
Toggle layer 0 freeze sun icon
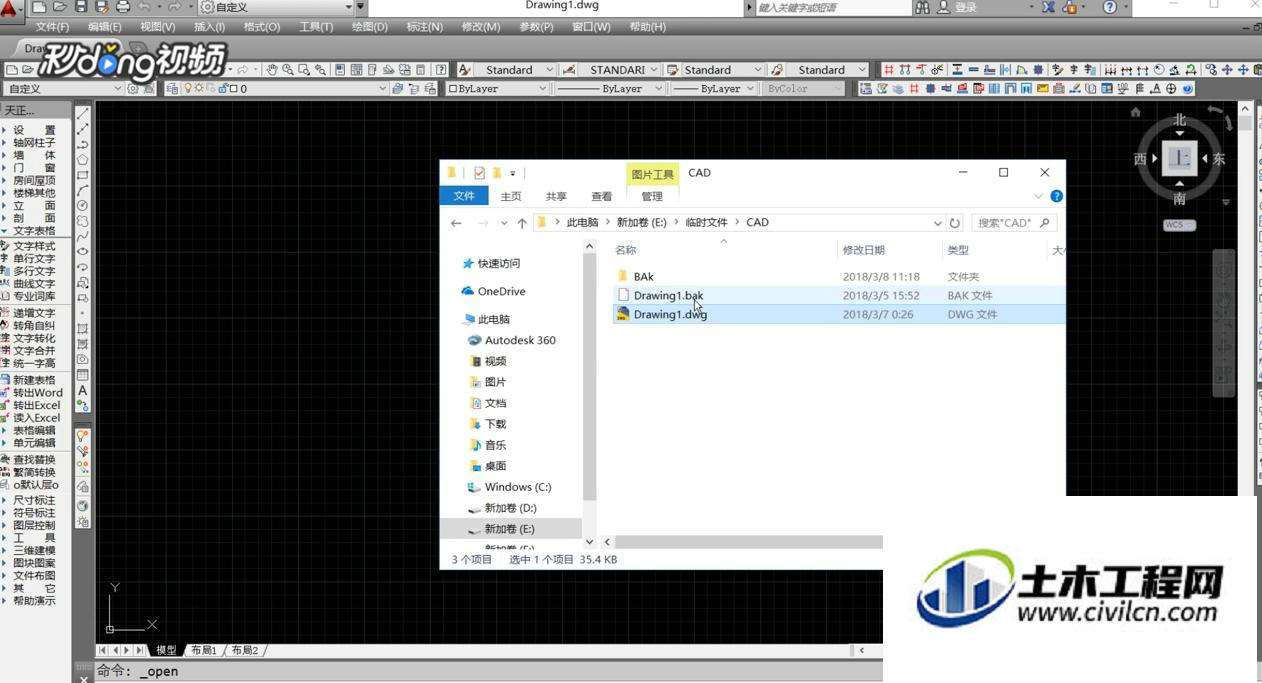point(198,88)
